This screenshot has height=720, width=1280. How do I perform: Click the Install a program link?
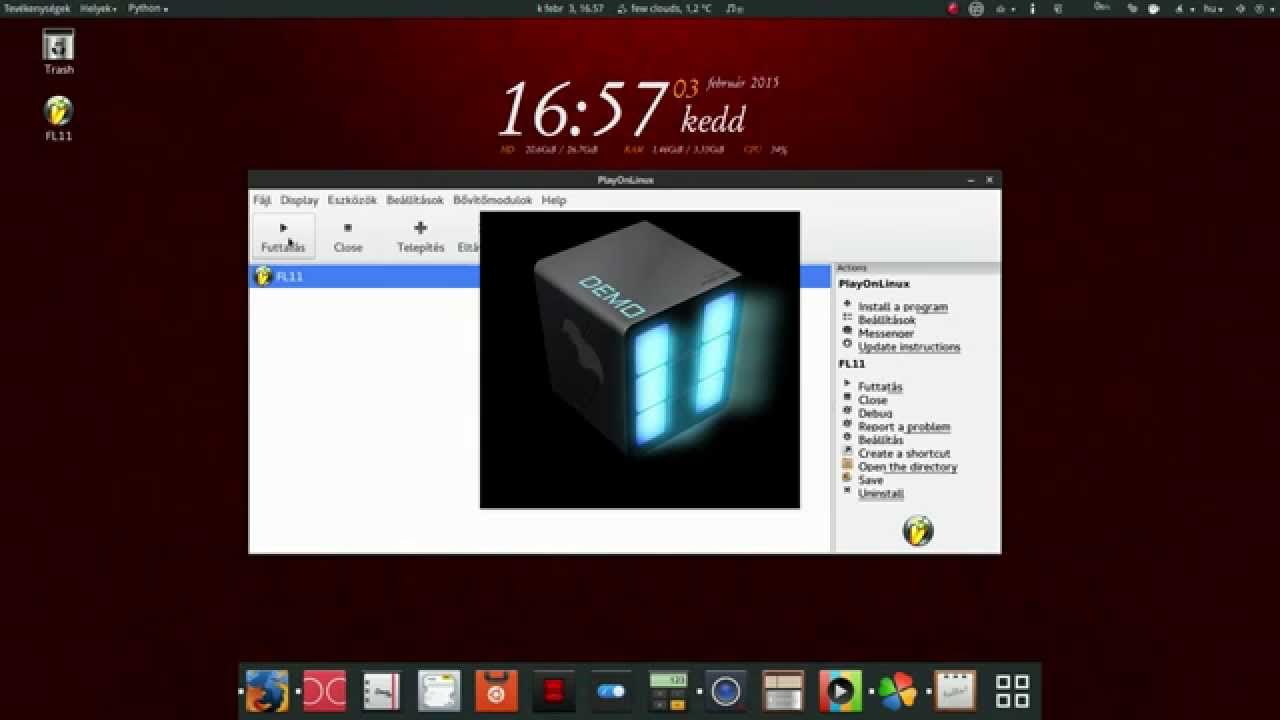903,307
